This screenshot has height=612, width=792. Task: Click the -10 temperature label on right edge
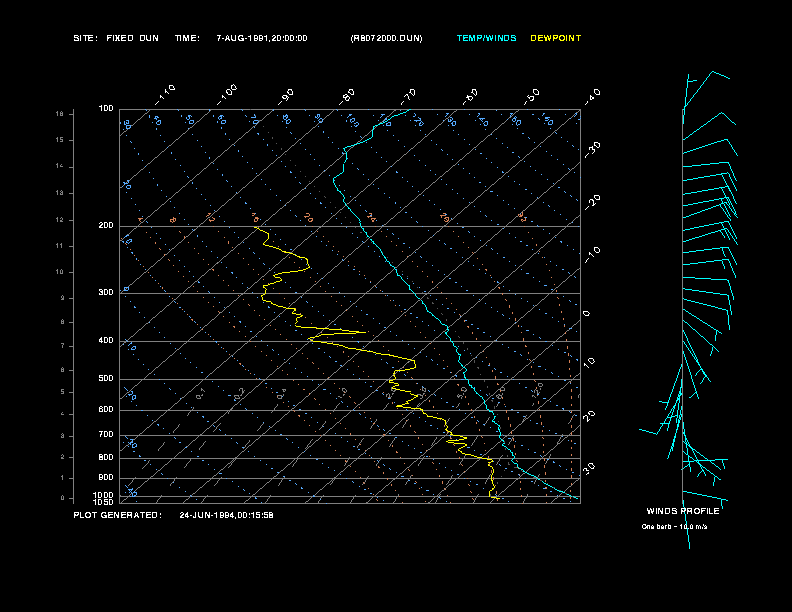pos(593,255)
